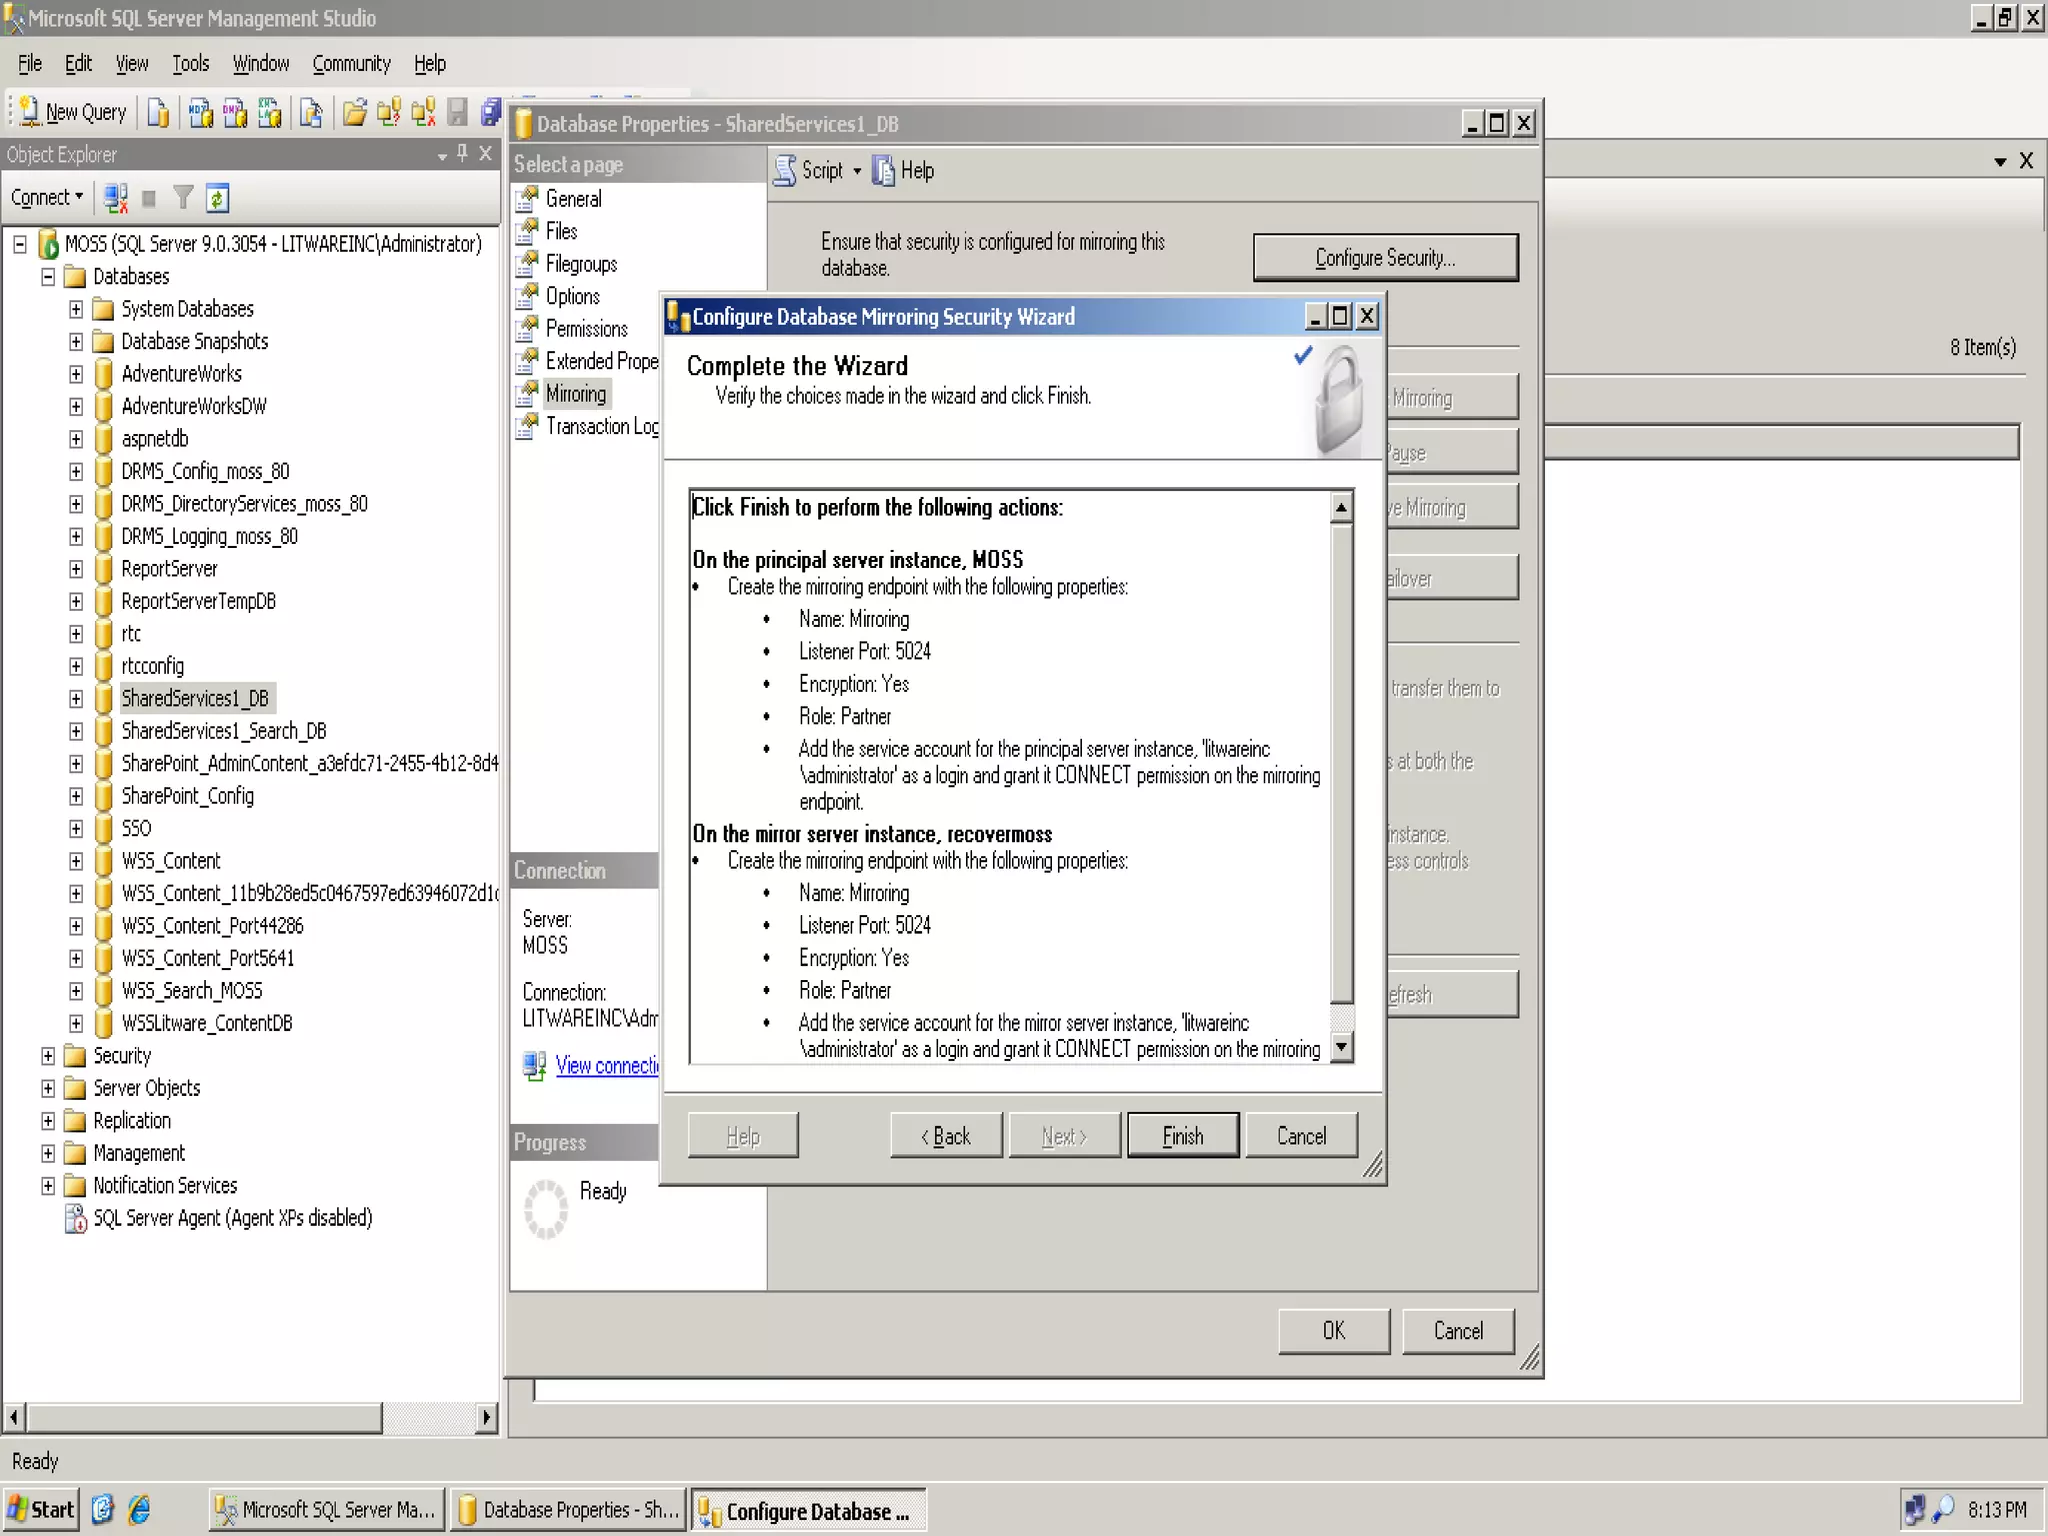Image resolution: width=2048 pixels, height=1536 pixels.
Task: Refresh Object Explorer using the refresh icon
Action: pos(218,198)
